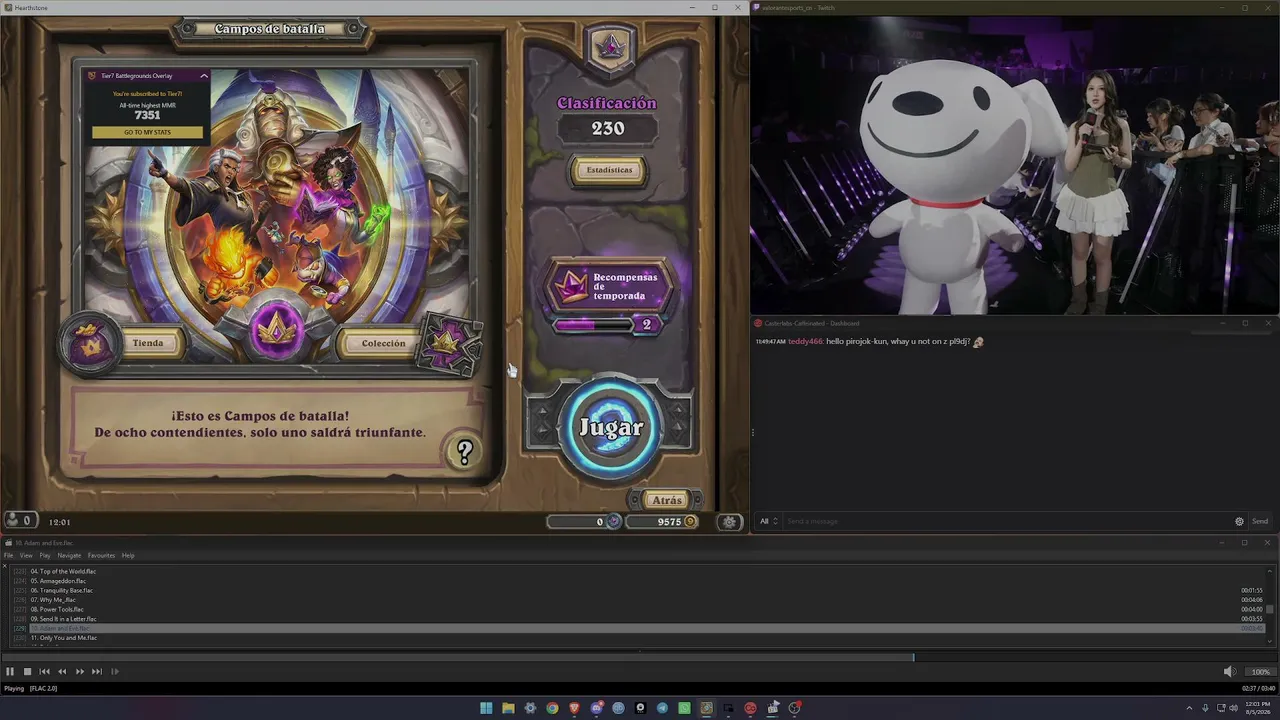The height and width of the screenshot is (720, 1280).
Task: Start a match with the Jugar button
Action: click(611, 427)
